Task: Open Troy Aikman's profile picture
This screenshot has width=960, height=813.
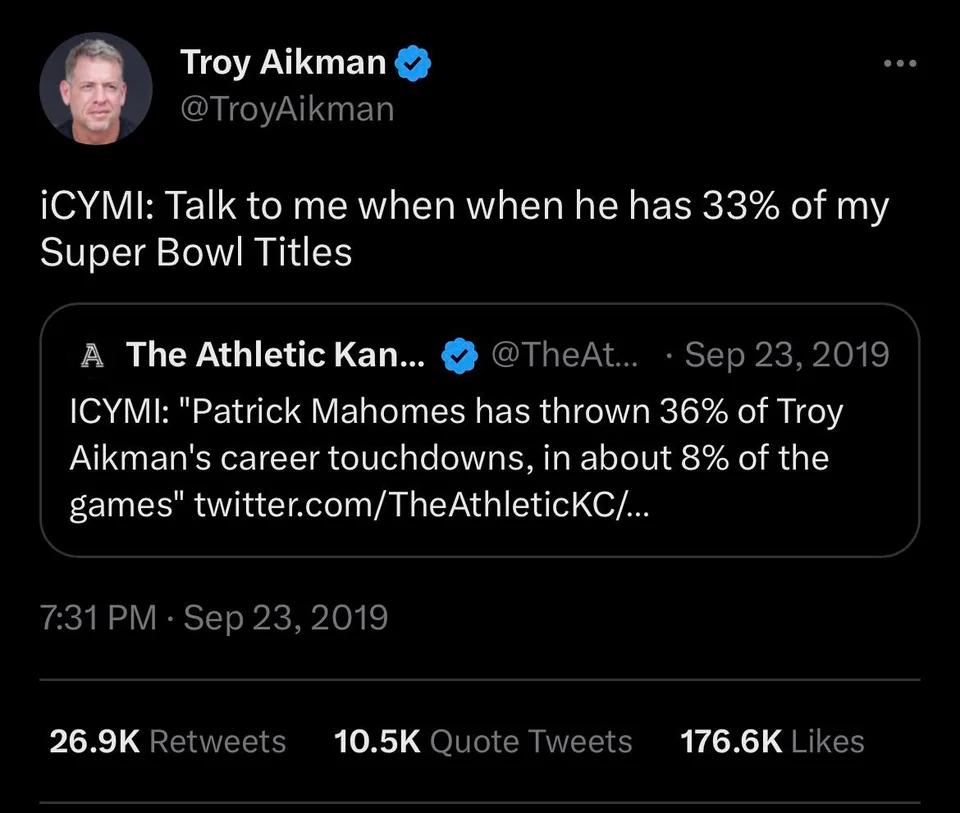Action: [95, 88]
